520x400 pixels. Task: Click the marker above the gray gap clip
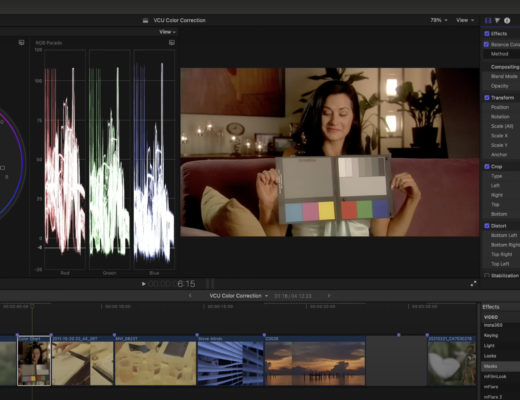399,334
